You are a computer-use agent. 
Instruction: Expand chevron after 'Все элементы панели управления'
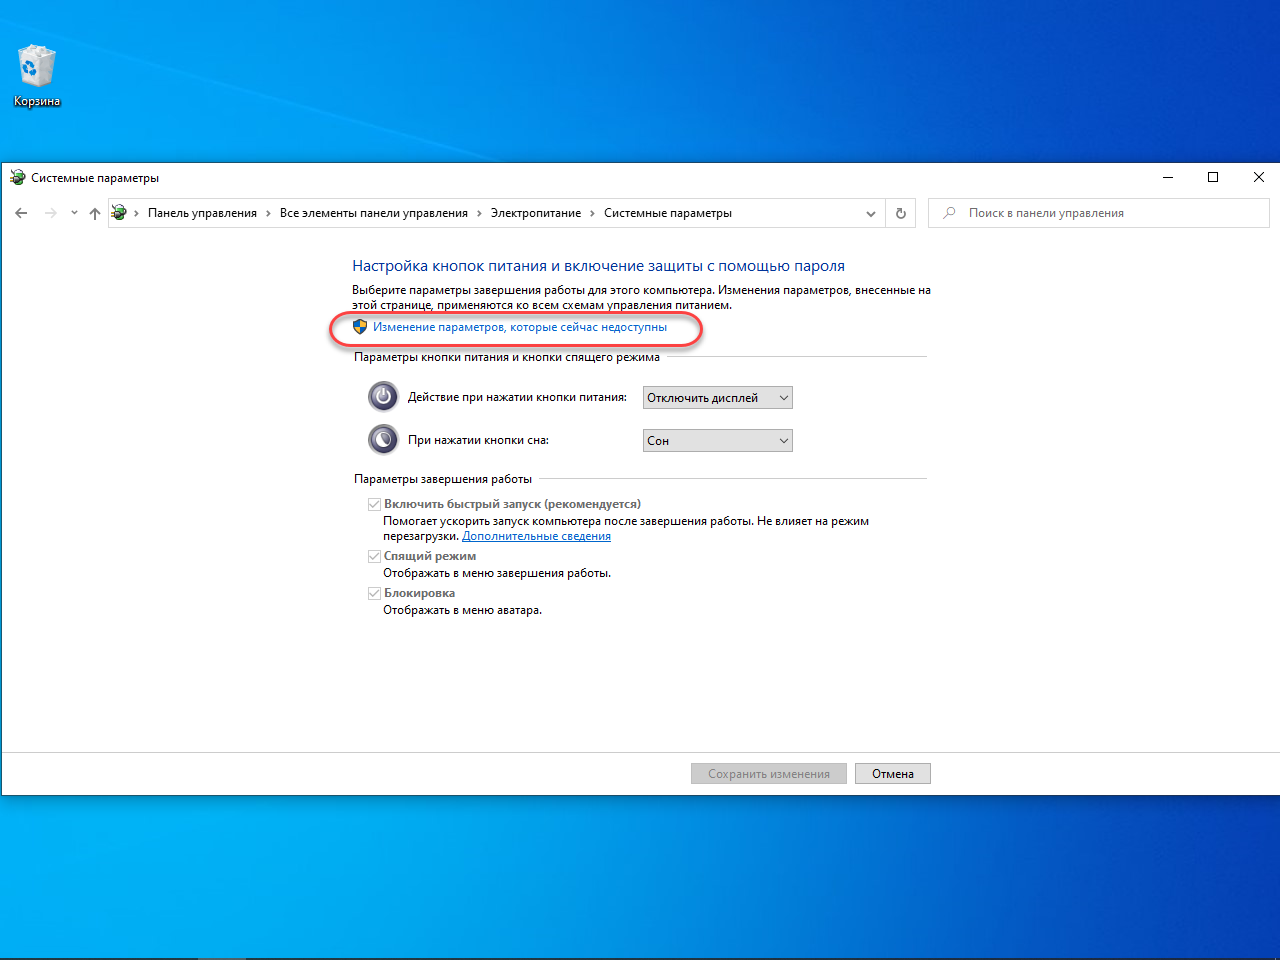click(x=479, y=213)
